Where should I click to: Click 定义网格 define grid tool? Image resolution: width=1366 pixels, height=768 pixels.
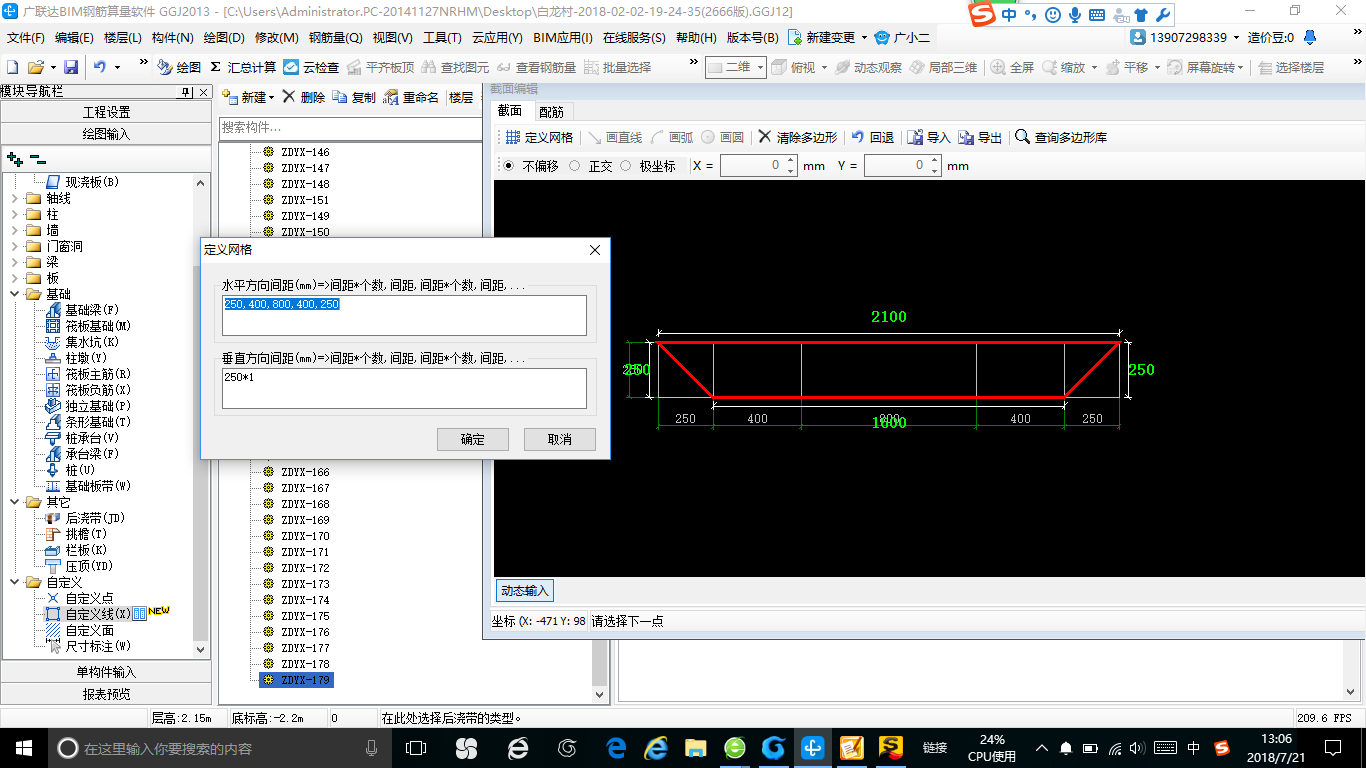tap(538, 137)
